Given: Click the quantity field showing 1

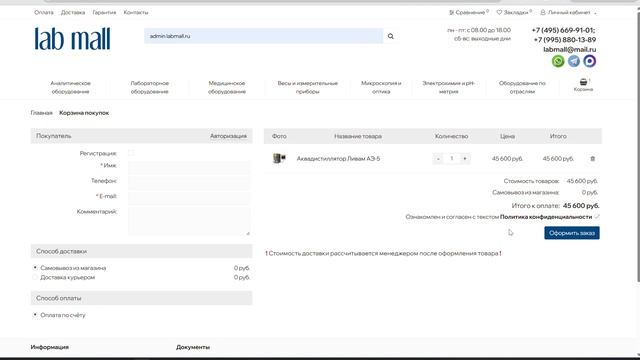Looking at the screenshot, I should pos(451,159).
